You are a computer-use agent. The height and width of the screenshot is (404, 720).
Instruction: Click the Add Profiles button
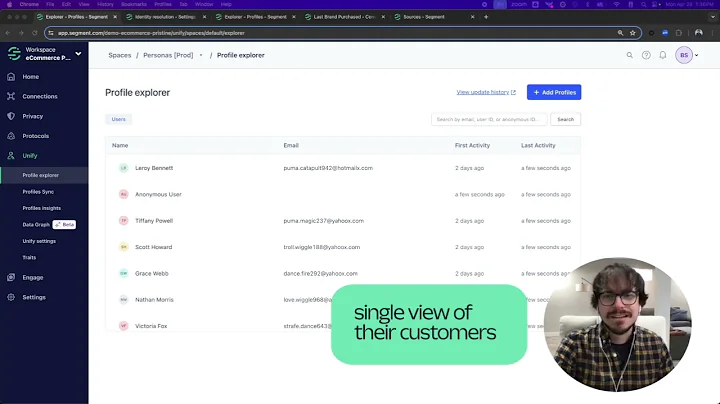pos(554,92)
